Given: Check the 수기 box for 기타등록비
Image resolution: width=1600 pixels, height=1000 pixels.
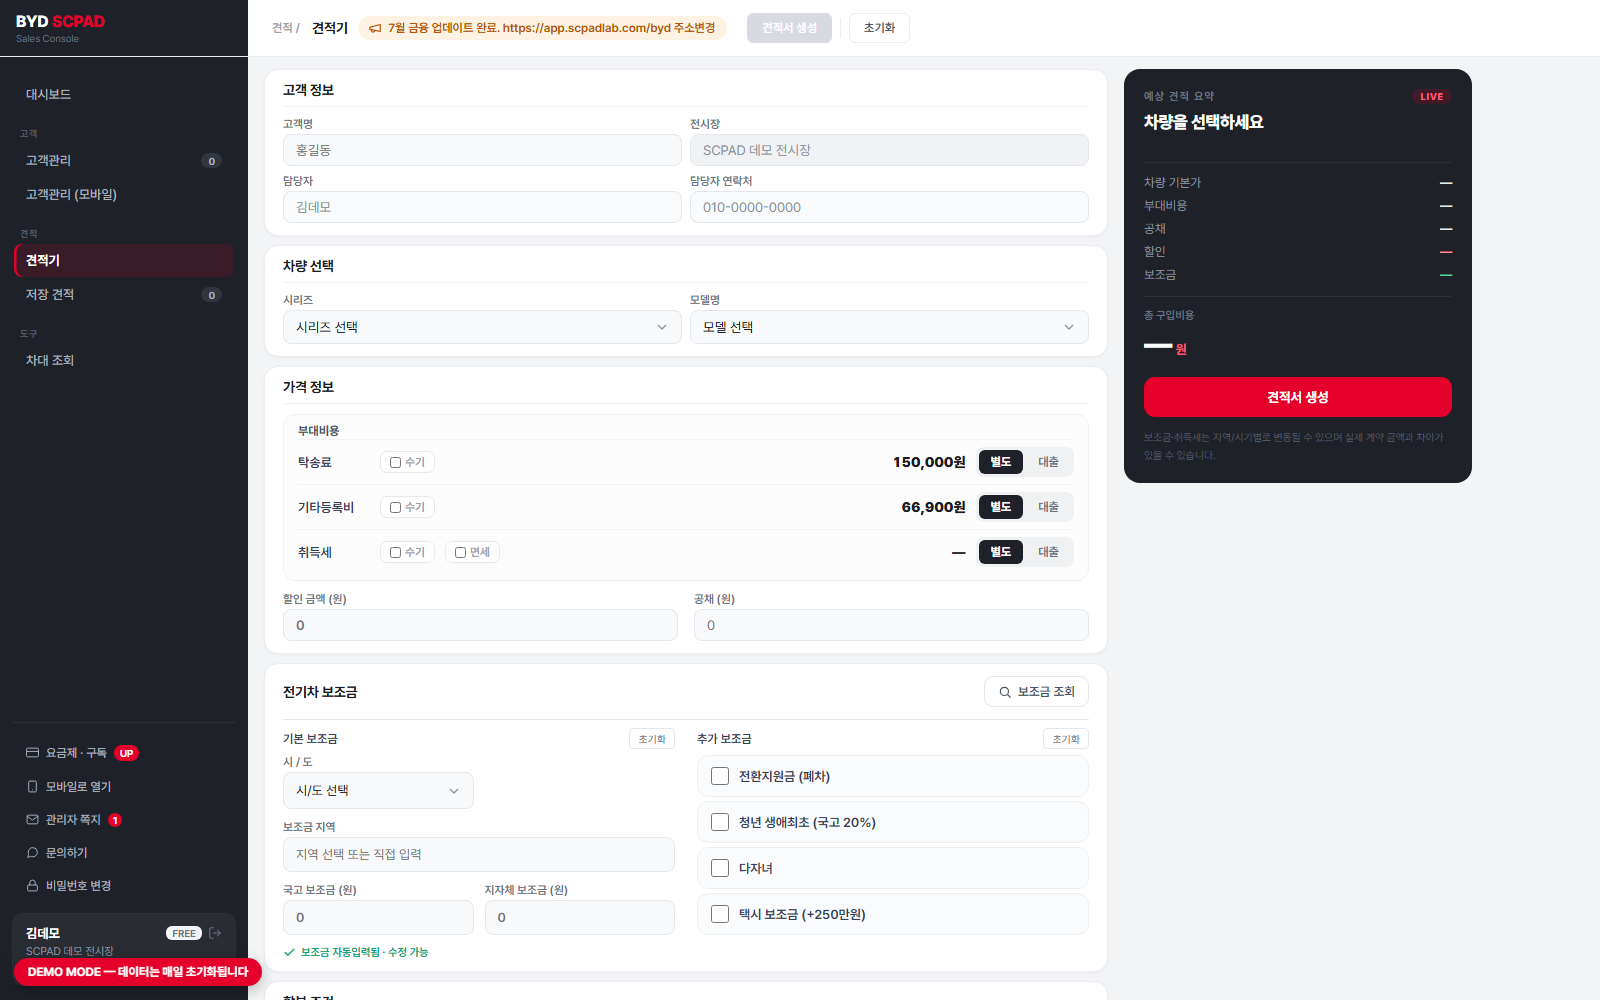Looking at the screenshot, I should coord(396,507).
